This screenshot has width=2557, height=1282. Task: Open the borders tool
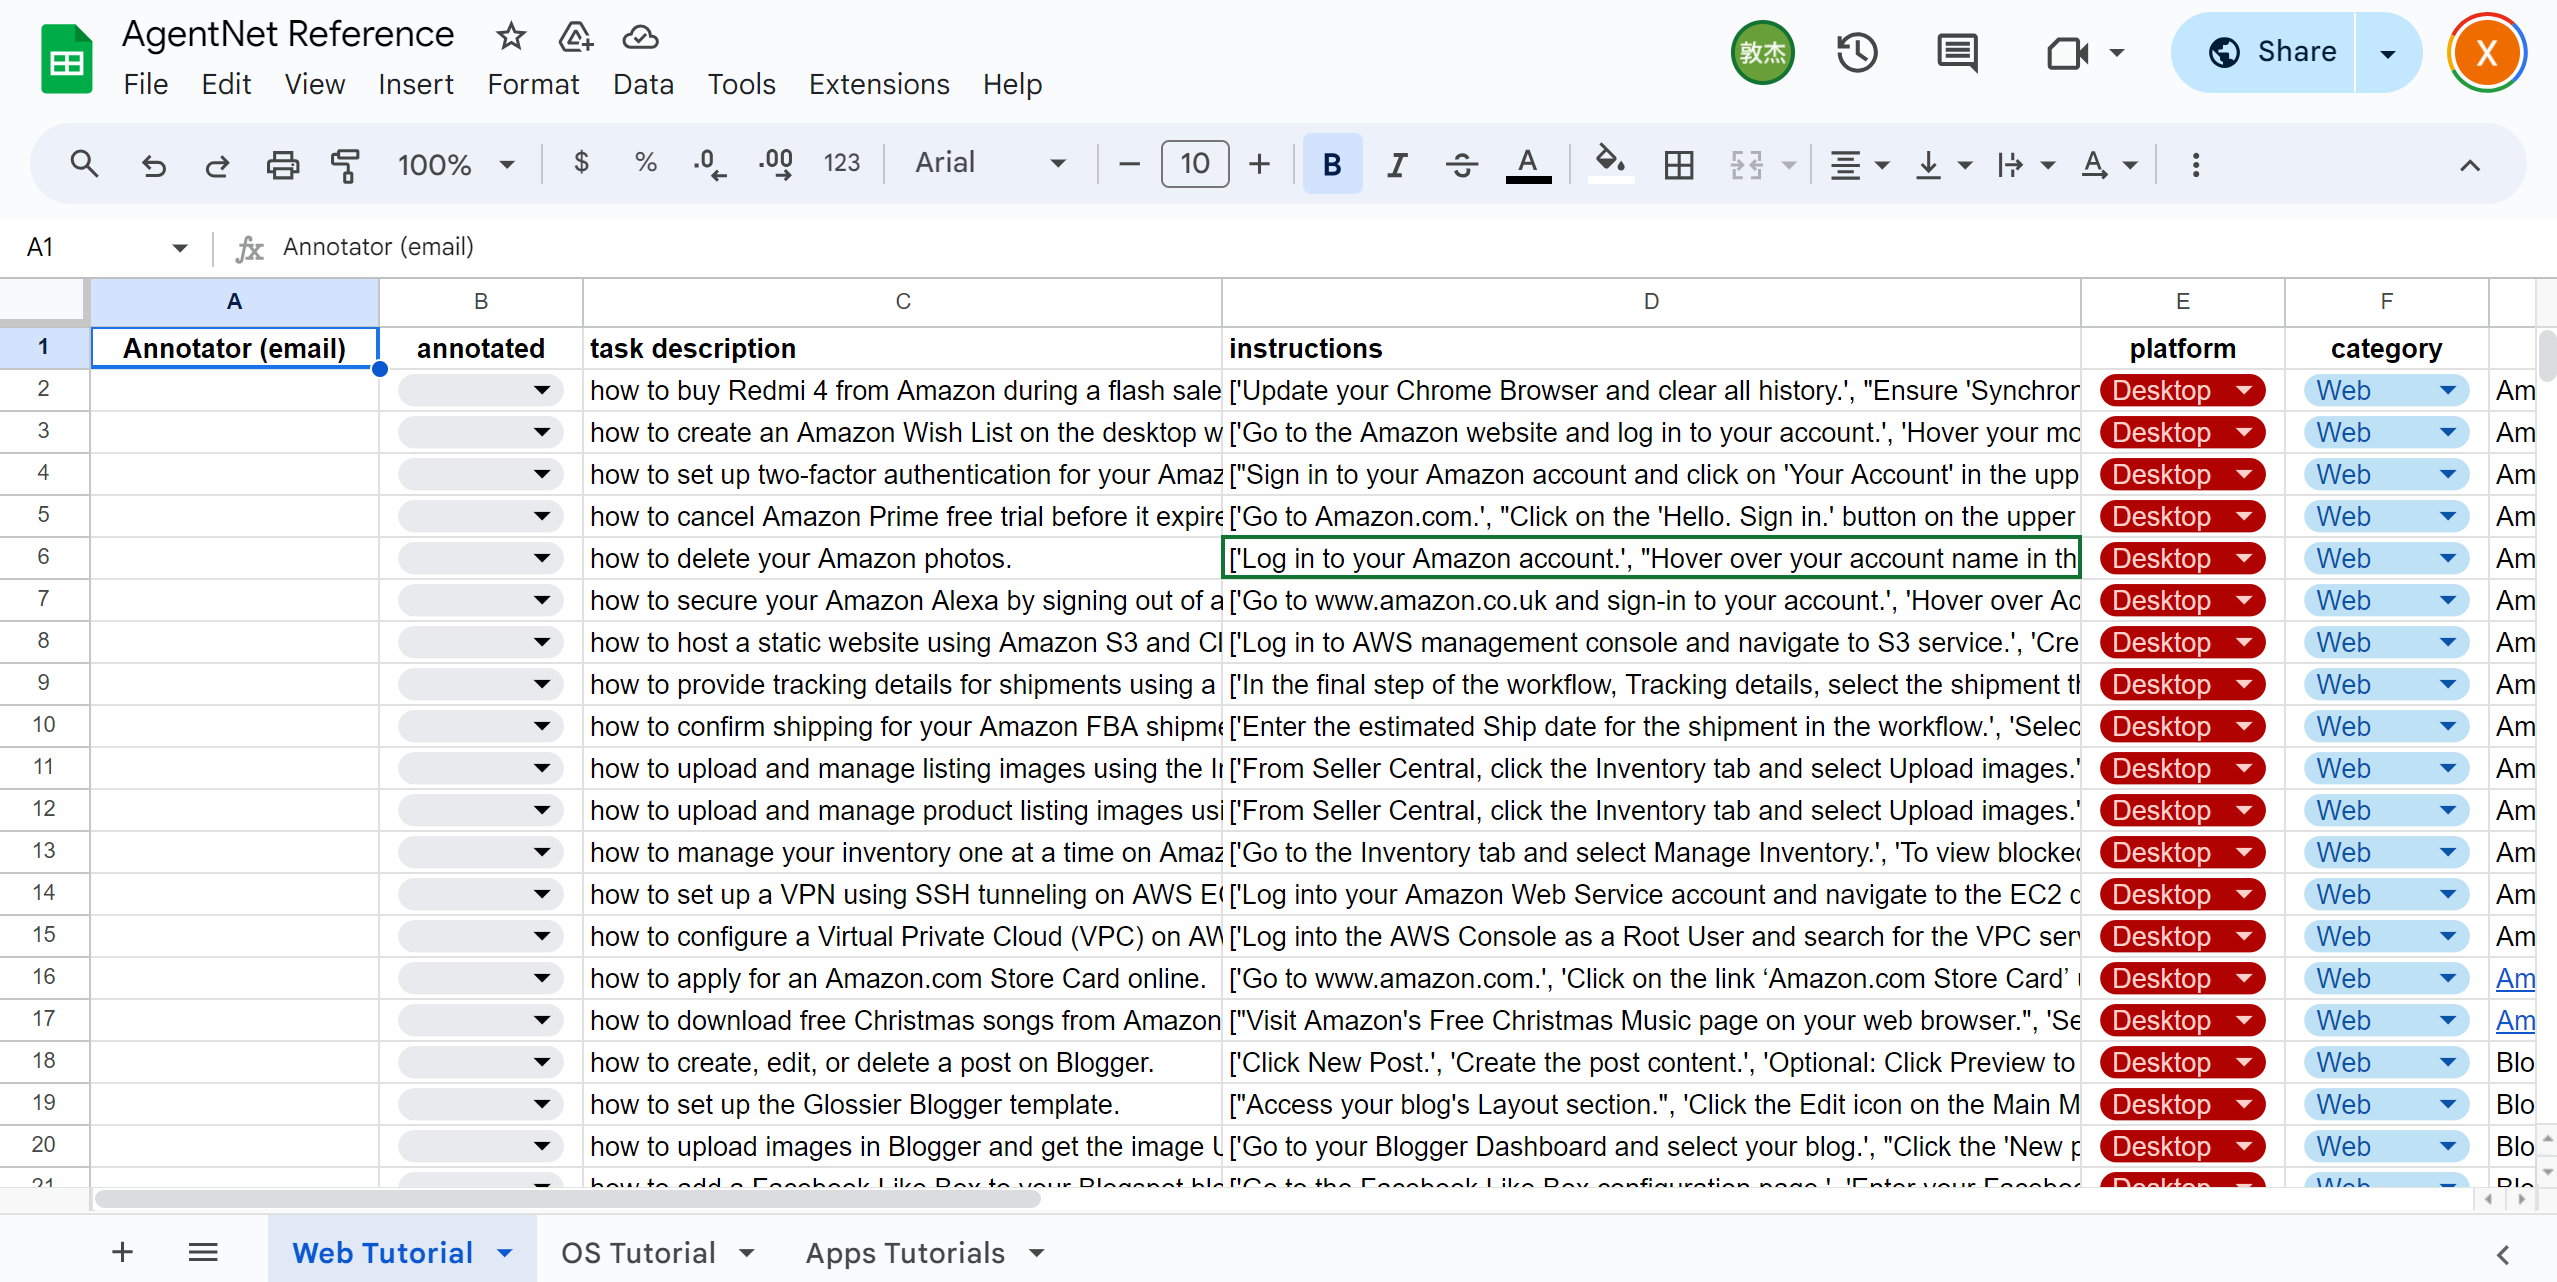pos(1679,164)
